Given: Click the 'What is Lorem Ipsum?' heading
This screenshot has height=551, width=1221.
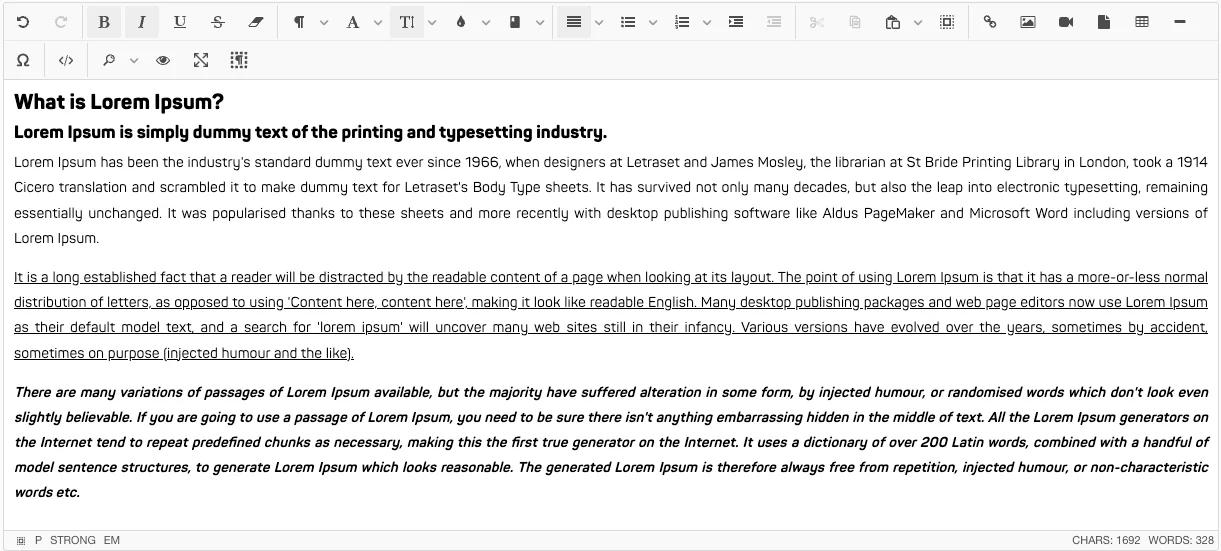Looking at the screenshot, I should 119,102.
